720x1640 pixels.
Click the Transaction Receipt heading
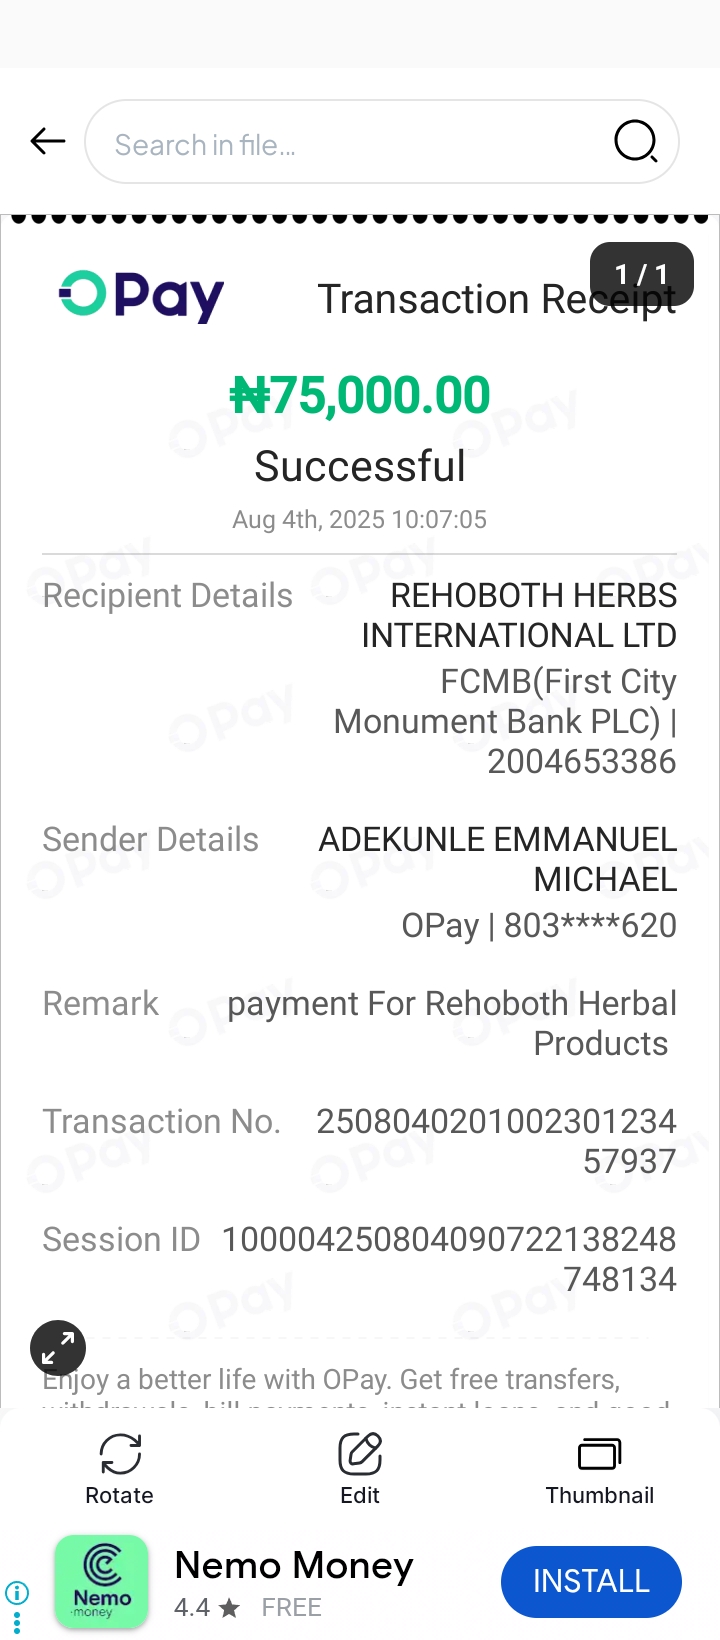coord(450,299)
